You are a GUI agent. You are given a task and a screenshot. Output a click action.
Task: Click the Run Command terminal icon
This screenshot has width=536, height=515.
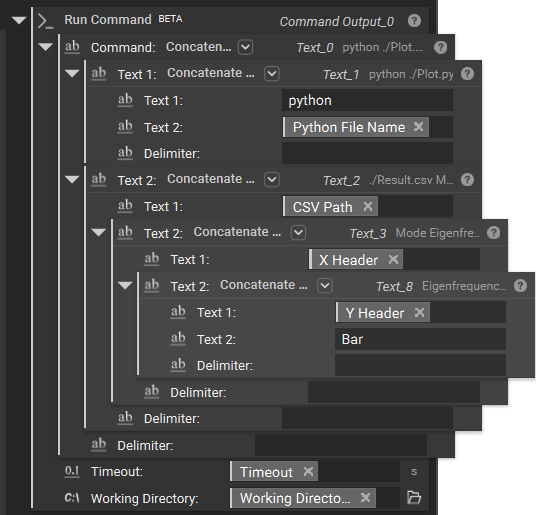click(x=45, y=21)
